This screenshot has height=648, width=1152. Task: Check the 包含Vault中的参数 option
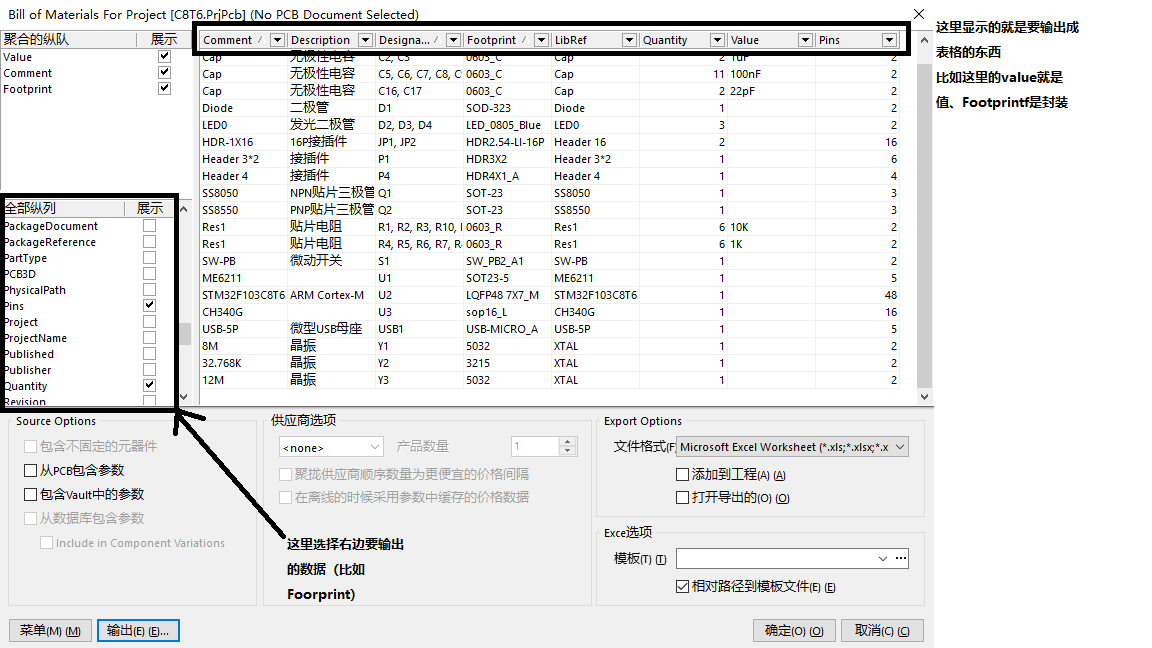(31, 494)
